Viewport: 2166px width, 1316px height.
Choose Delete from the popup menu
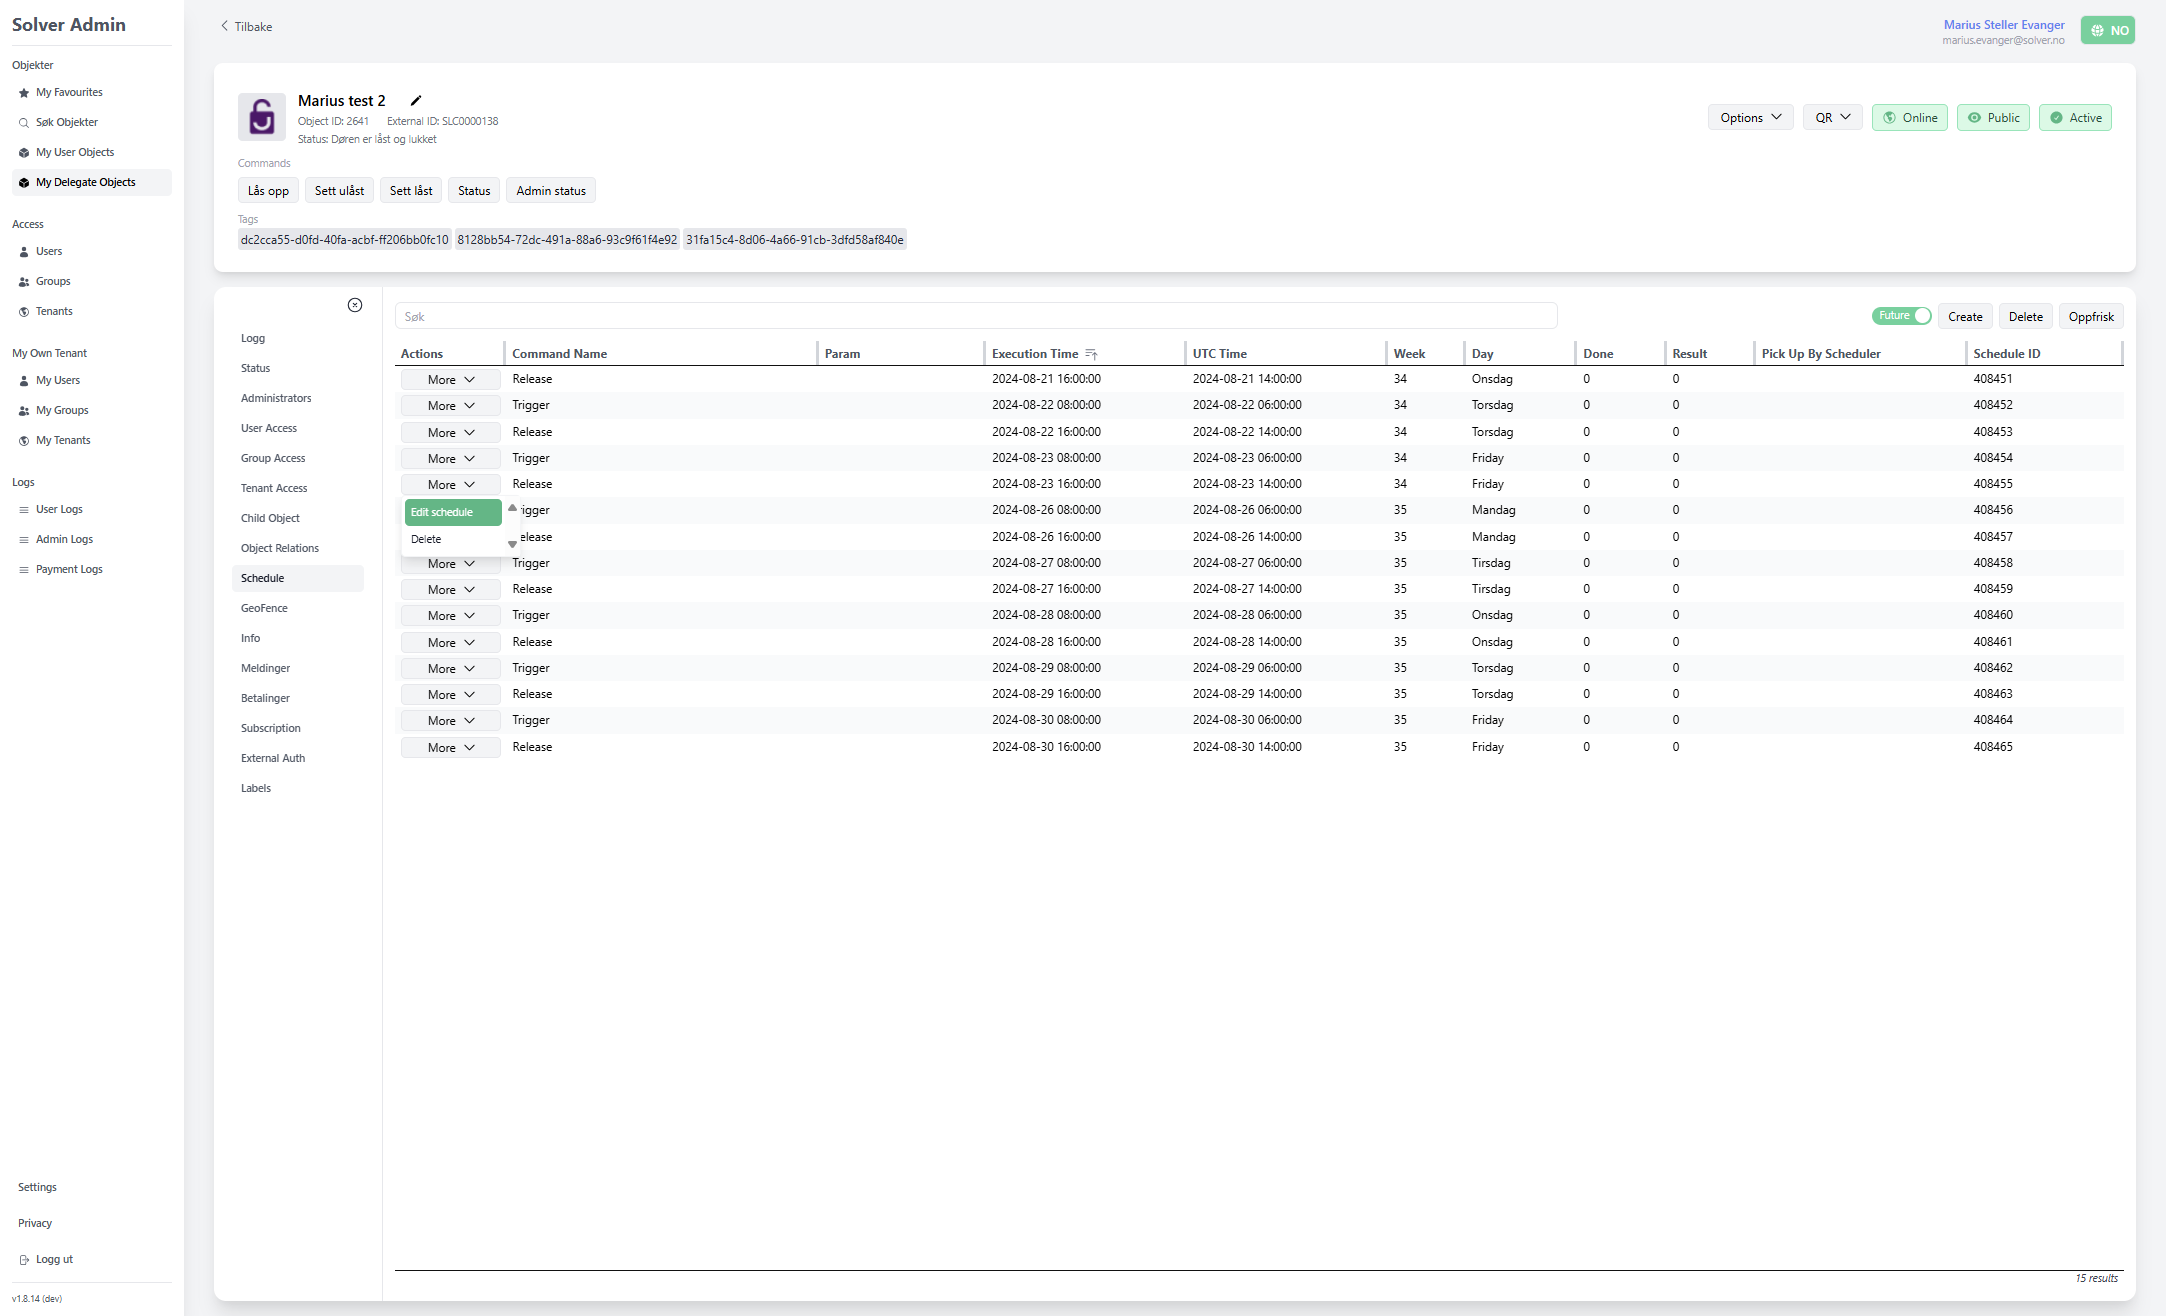(x=453, y=539)
